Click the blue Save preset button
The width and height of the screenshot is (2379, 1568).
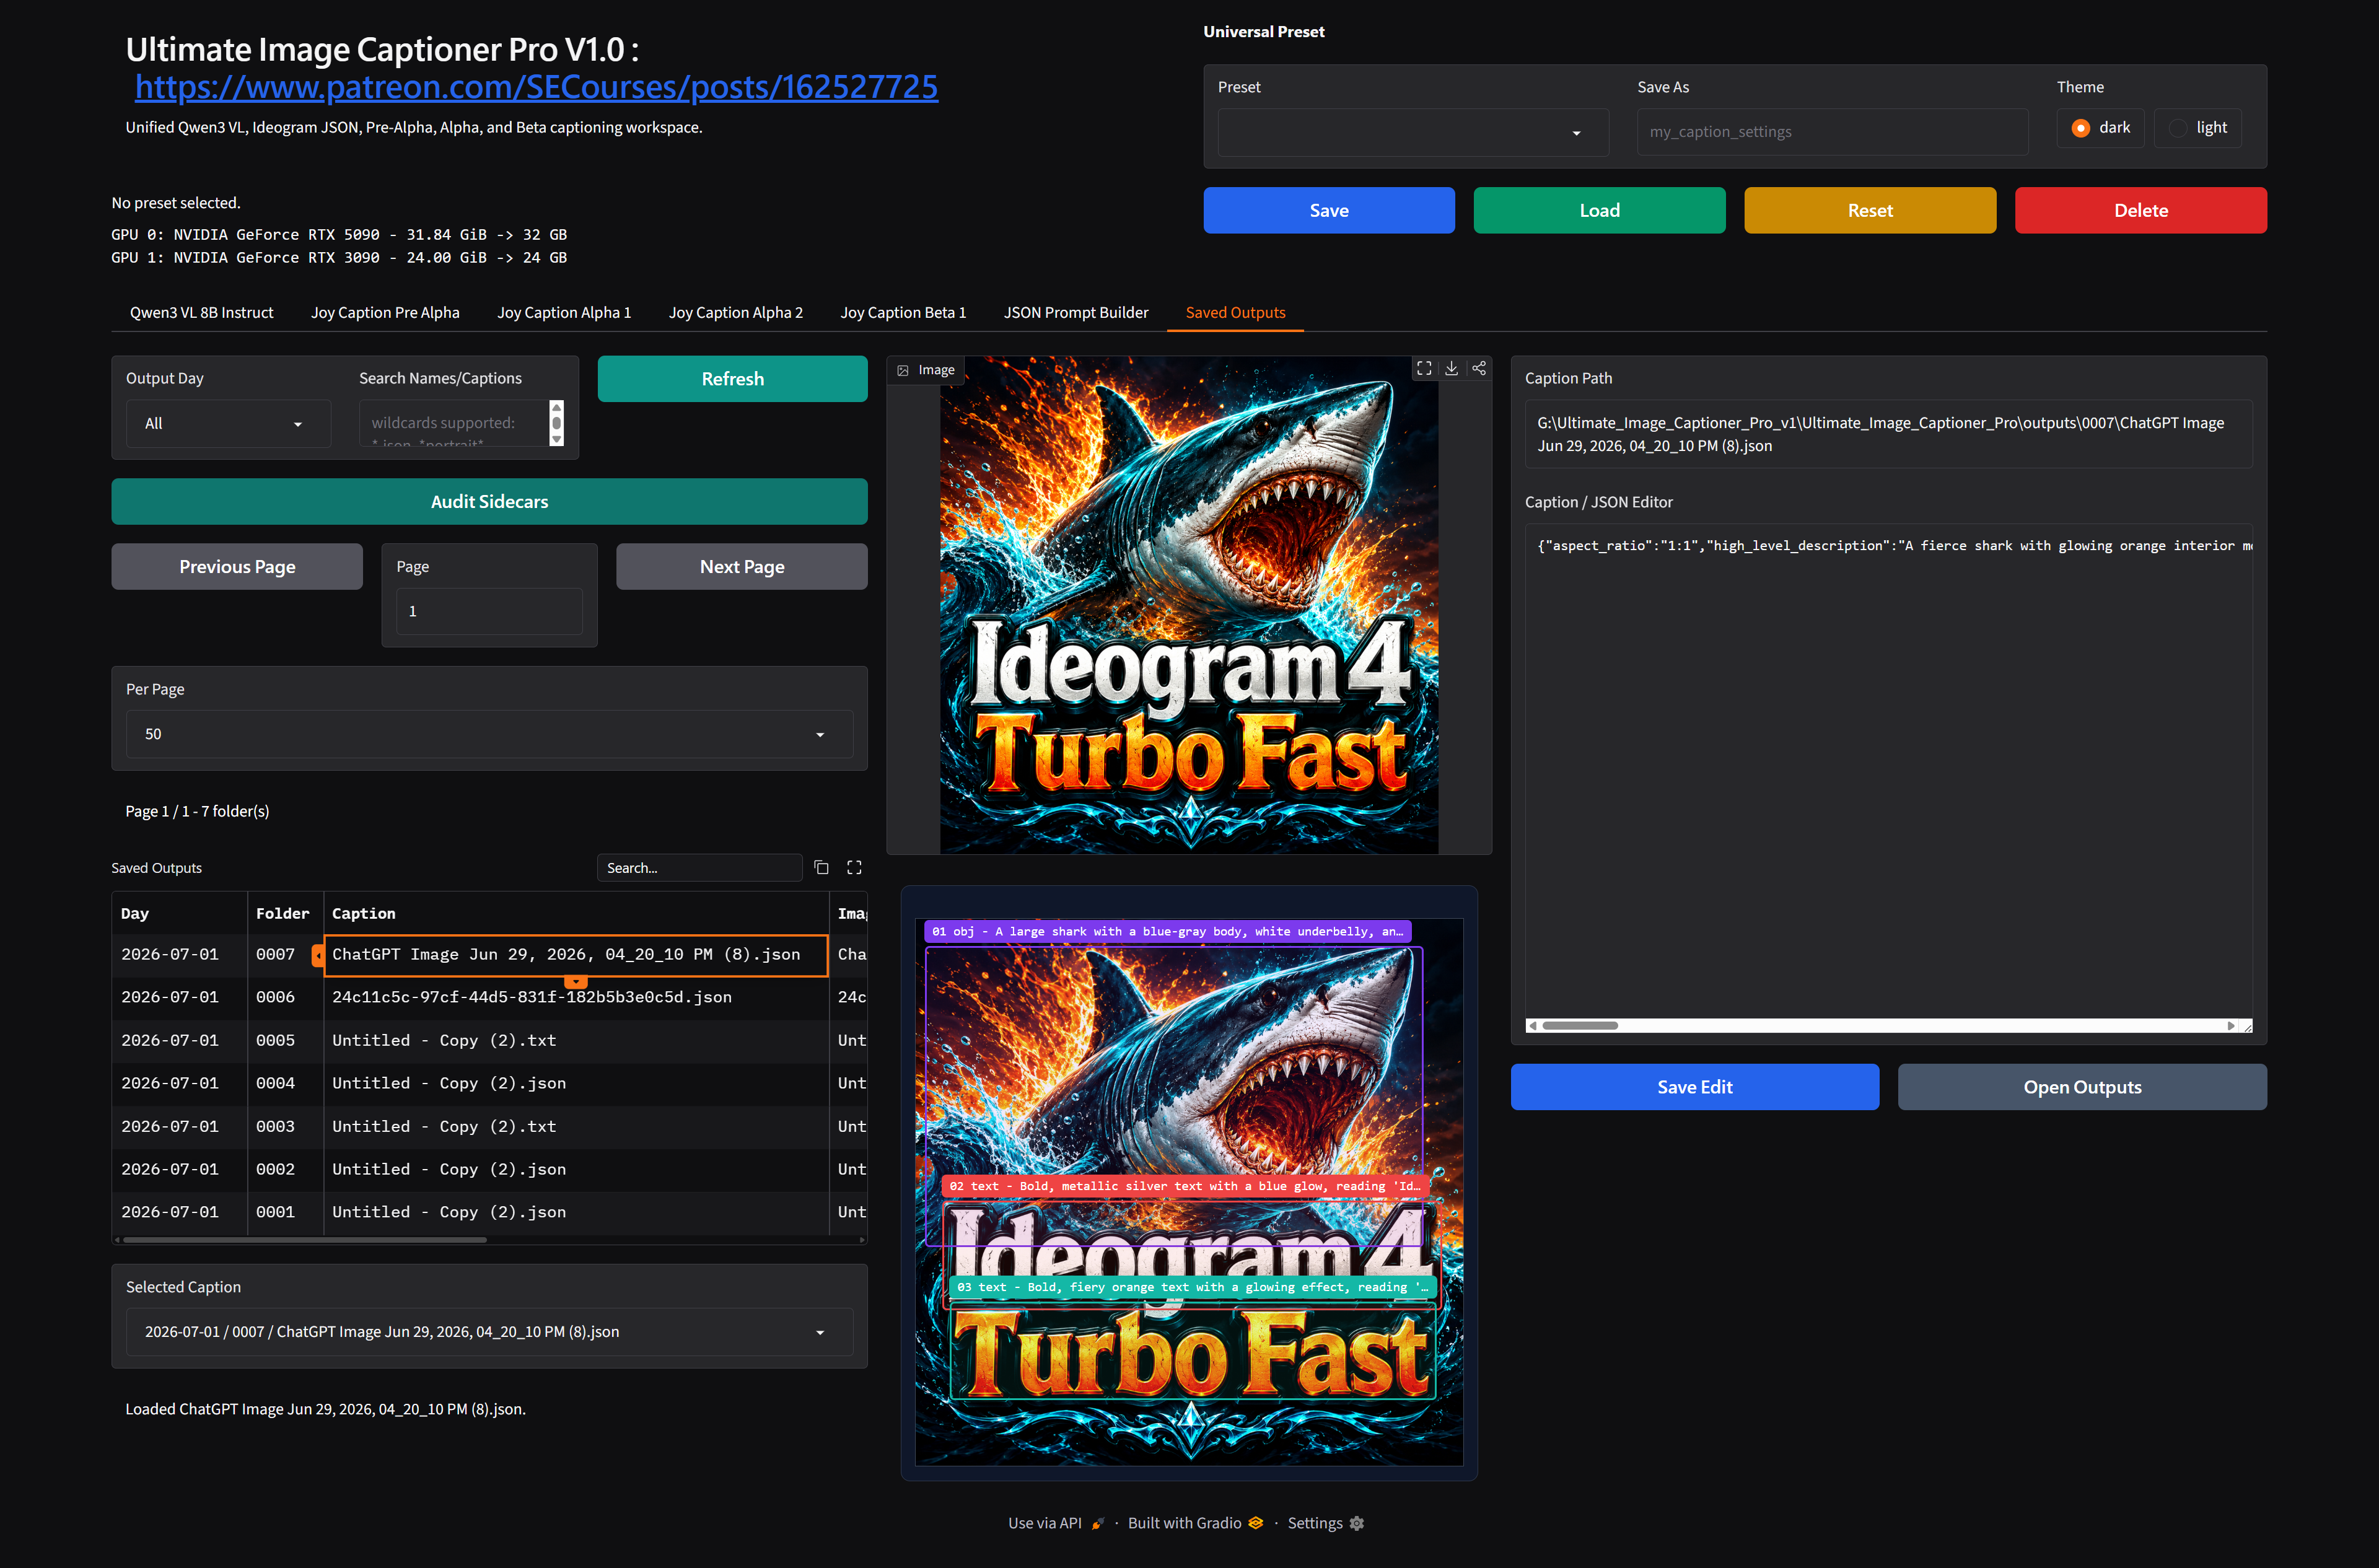click(1329, 210)
